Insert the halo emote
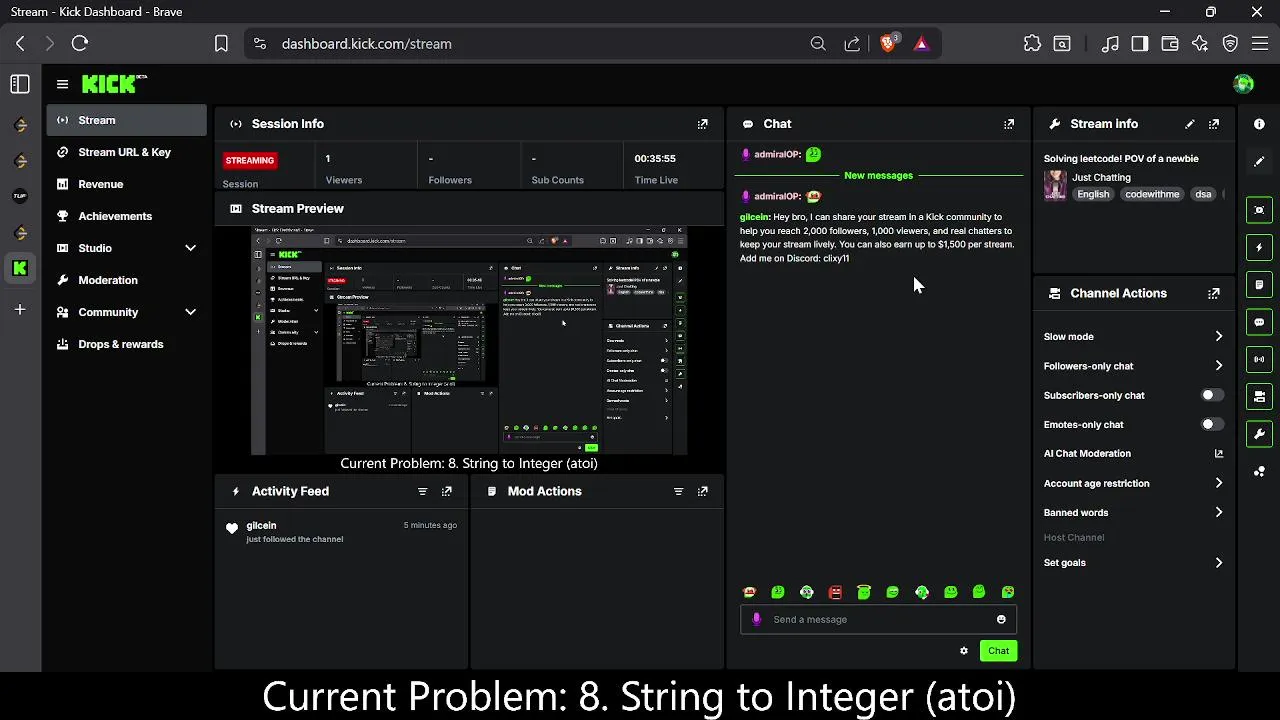The width and height of the screenshot is (1280, 720). coord(864,592)
